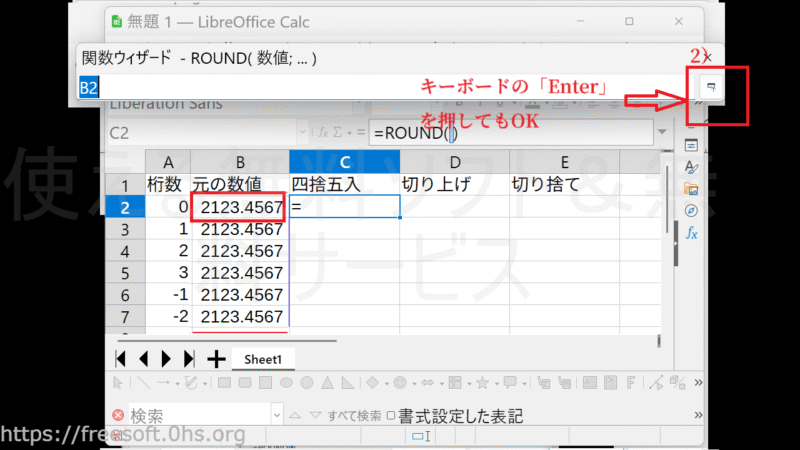This screenshot has height=450, width=800.
Task: Jump to the first sheet arrow
Action: click(x=121, y=359)
